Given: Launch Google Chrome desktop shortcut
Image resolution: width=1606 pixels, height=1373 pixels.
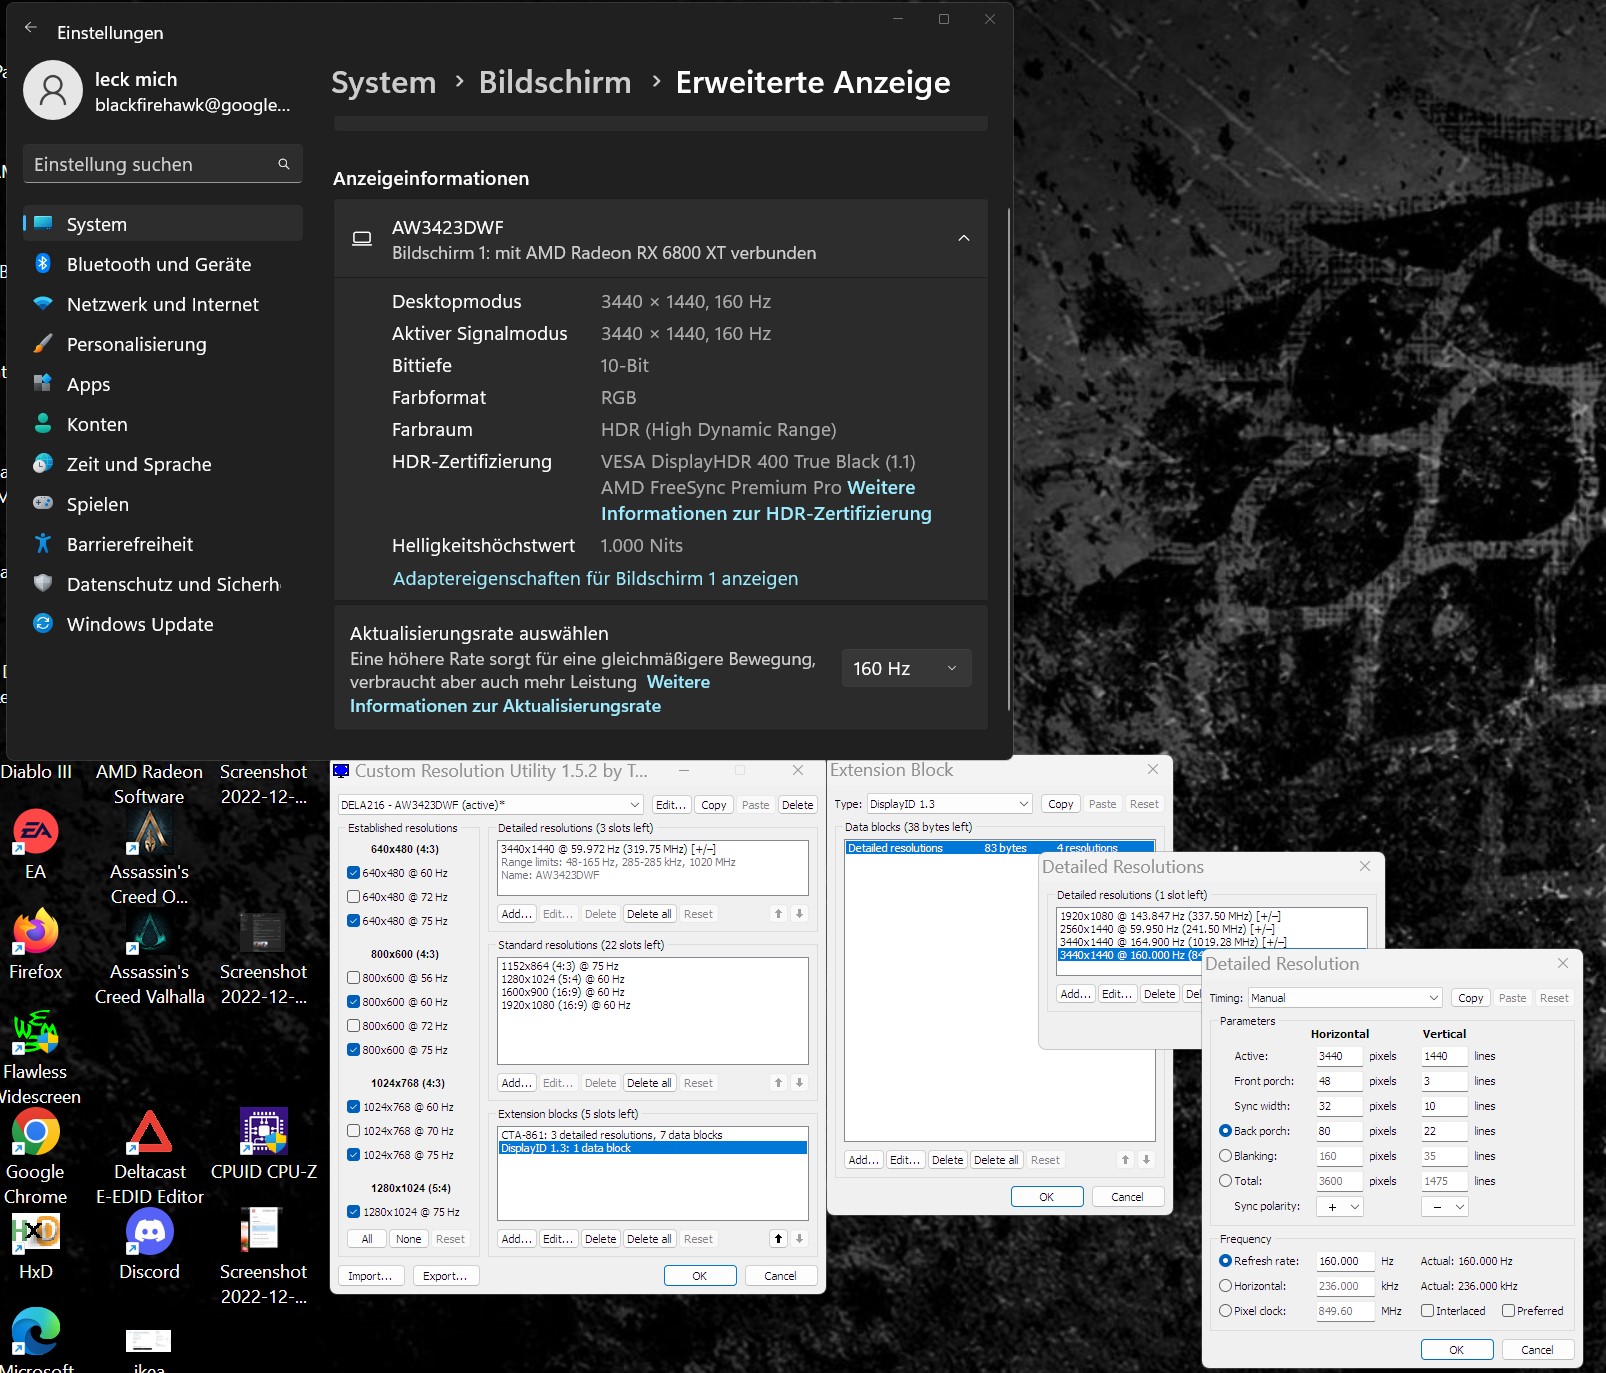Looking at the screenshot, I should click(x=36, y=1156).
